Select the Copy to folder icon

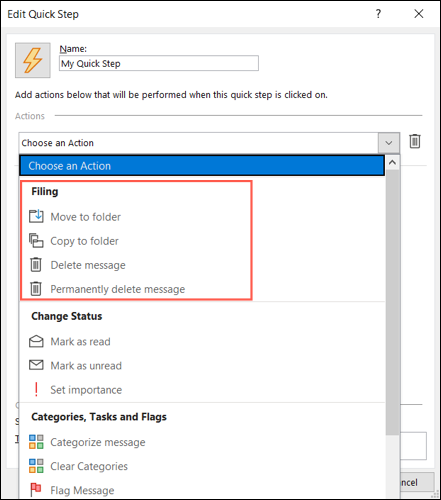pyautogui.click(x=36, y=241)
